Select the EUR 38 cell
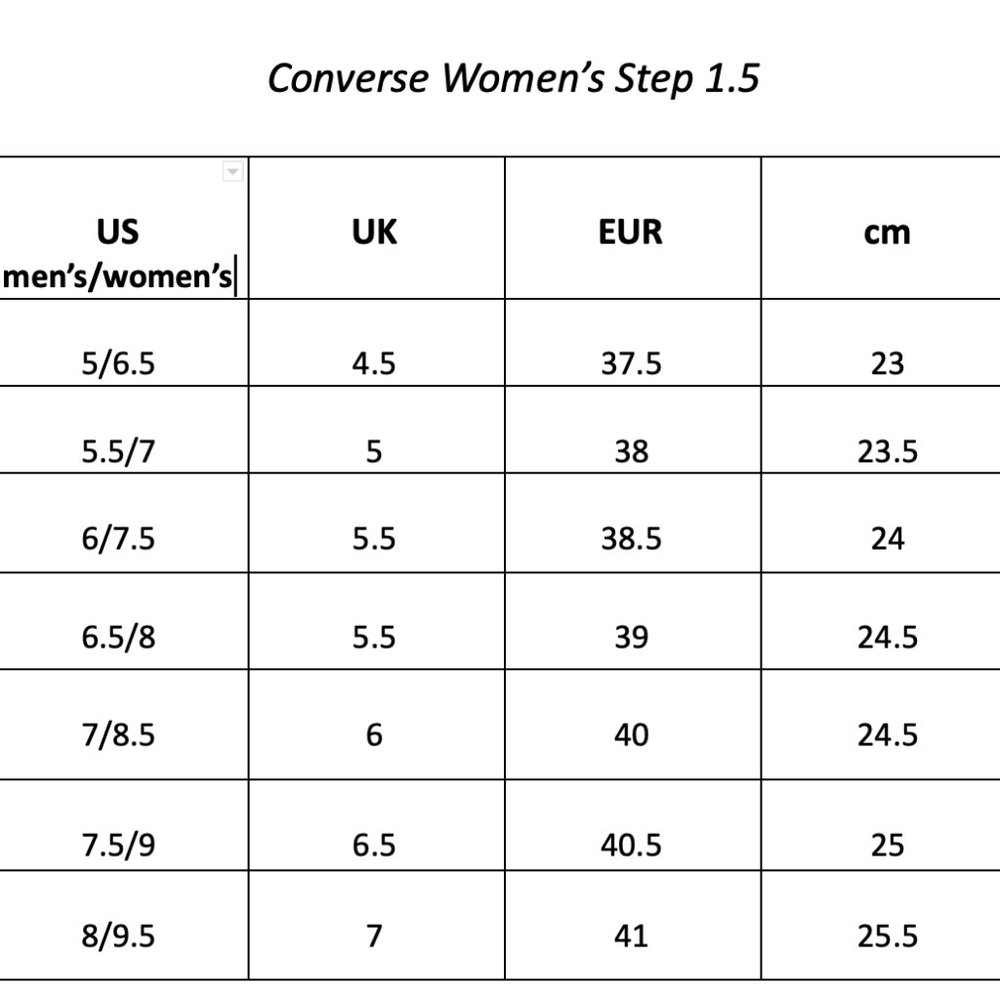Image resolution: width=1000 pixels, height=1000 pixels. tap(631, 452)
